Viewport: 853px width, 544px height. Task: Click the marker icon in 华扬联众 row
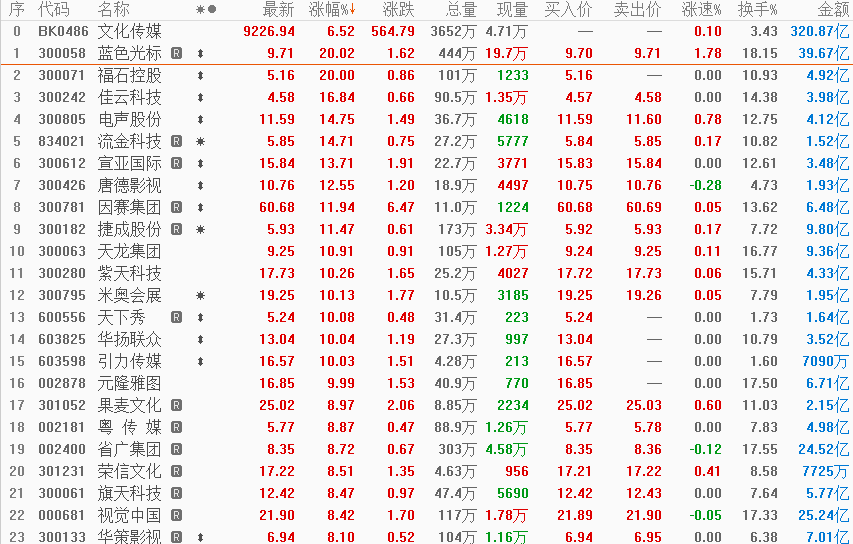pos(200,339)
